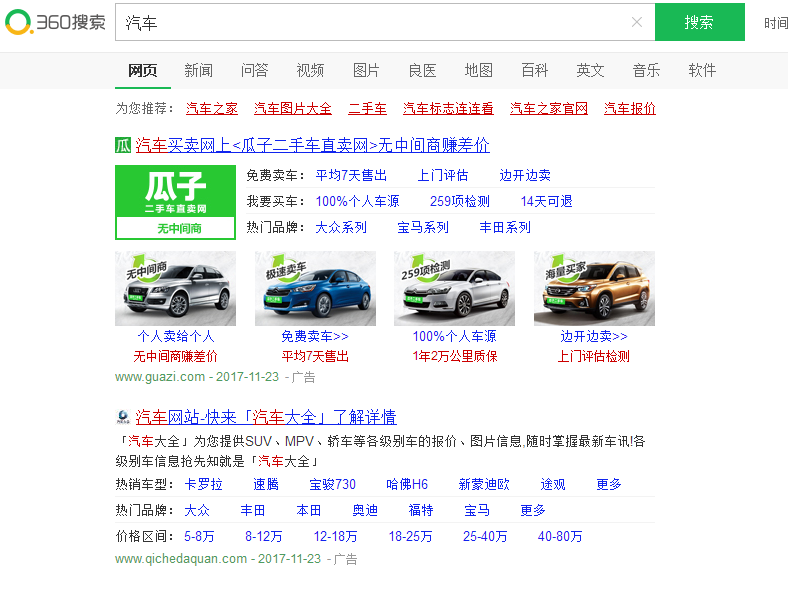
Task: Open the 地图 tab
Action: pyautogui.click(x=478, y=70)
